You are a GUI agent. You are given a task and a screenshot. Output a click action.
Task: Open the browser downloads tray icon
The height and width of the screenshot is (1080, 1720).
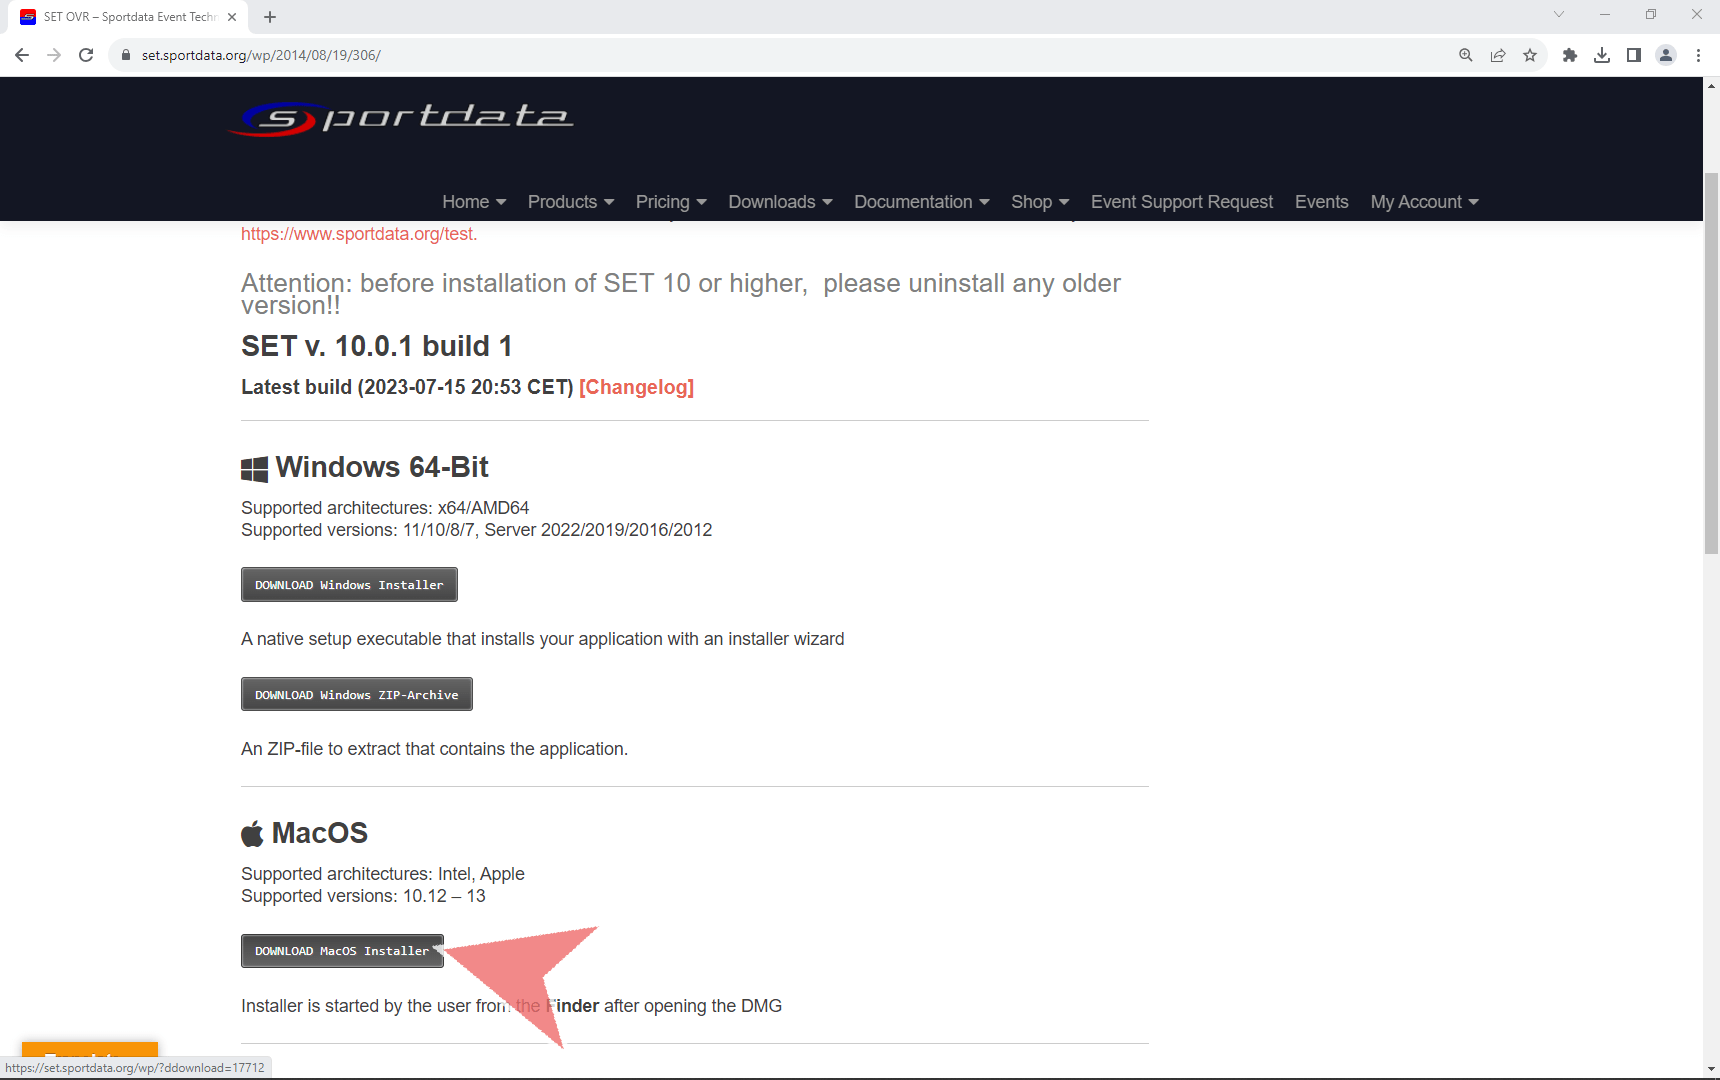pos(1602,55)
